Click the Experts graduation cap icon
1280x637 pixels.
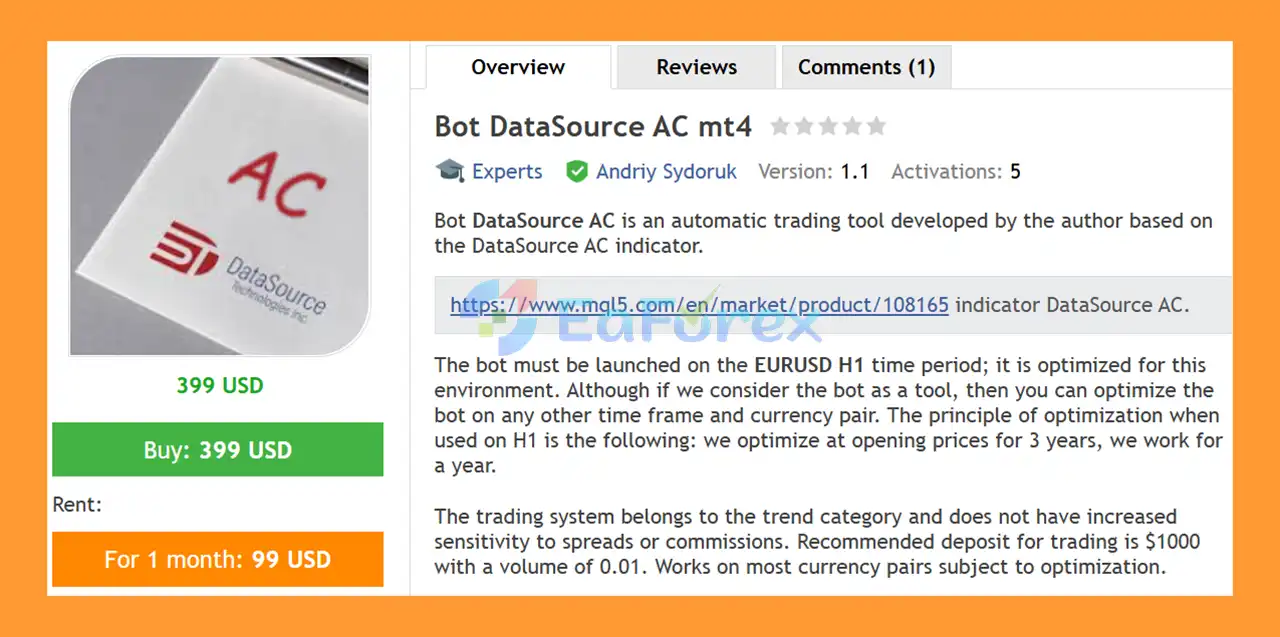pos(449,171)
